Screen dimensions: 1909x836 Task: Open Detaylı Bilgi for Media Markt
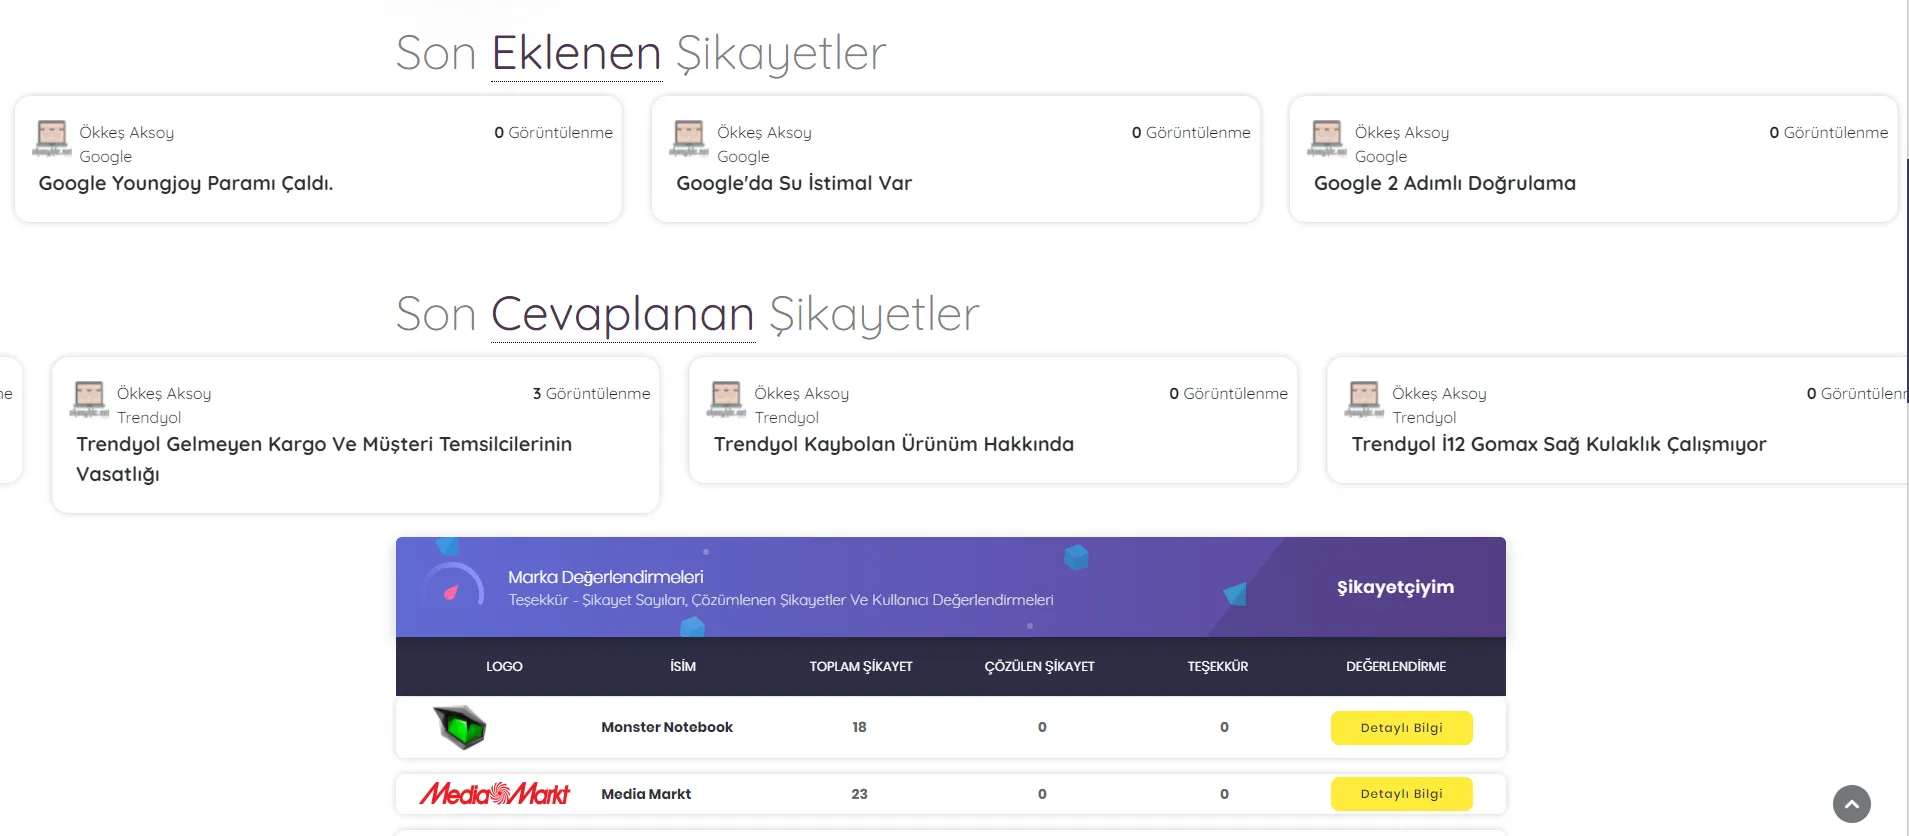click(1401, 794)
